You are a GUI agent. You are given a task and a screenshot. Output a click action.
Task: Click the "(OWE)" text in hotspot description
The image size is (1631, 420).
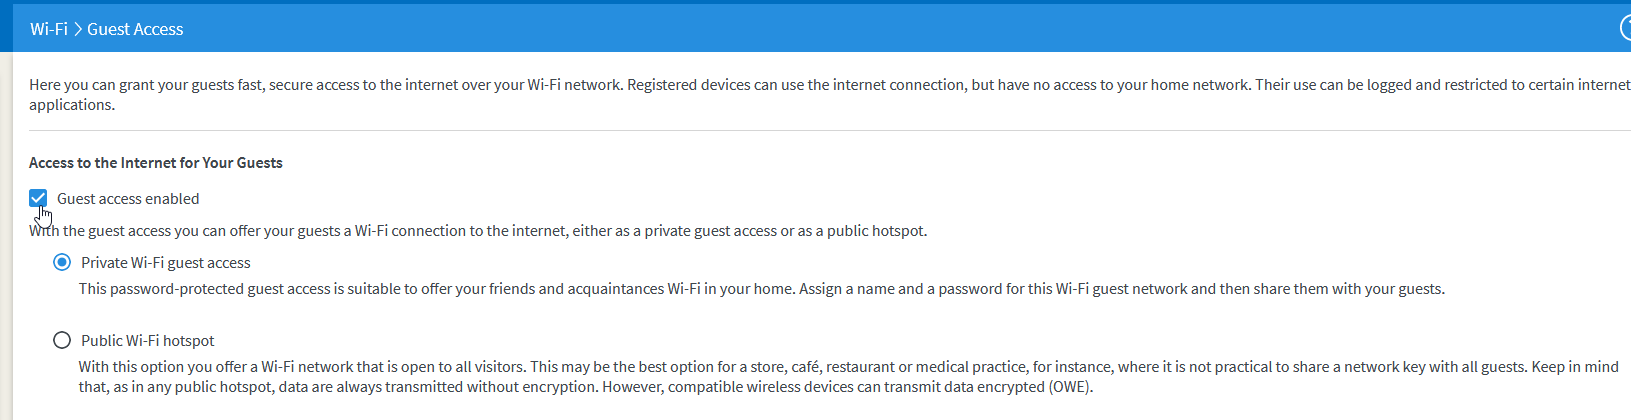point(1071,387)
